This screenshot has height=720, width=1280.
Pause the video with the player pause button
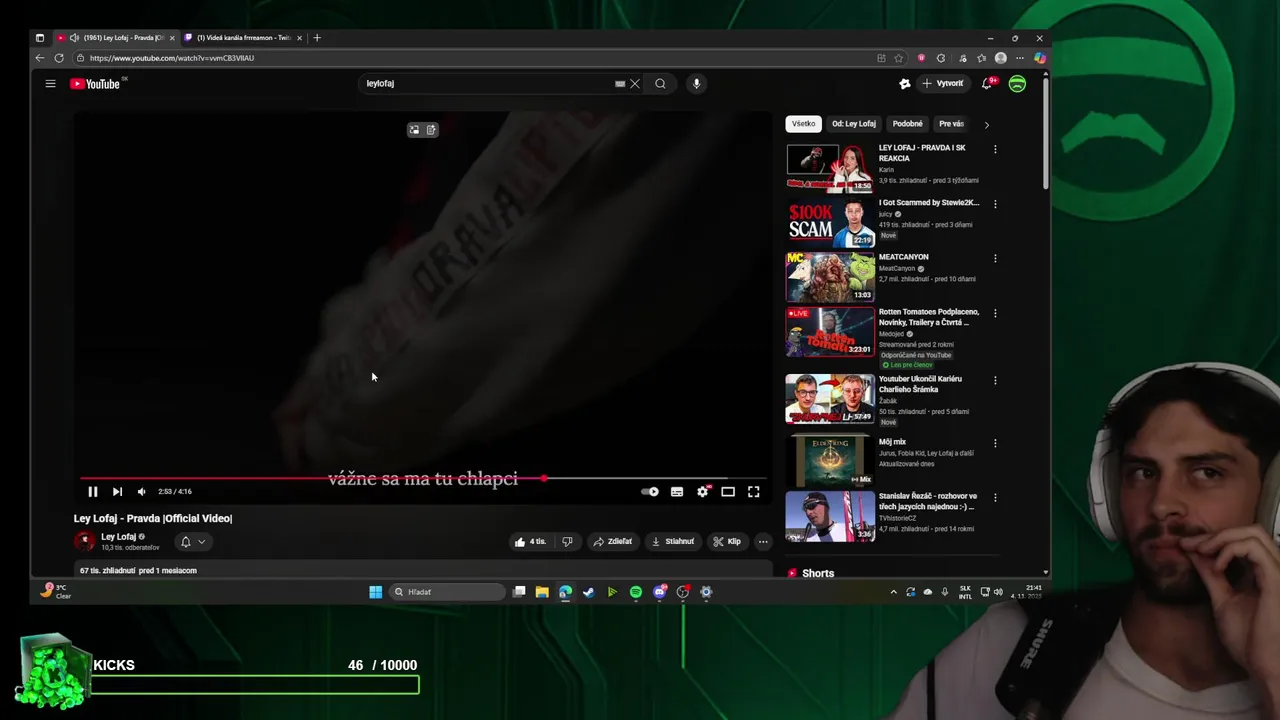(x=92, y=491)
